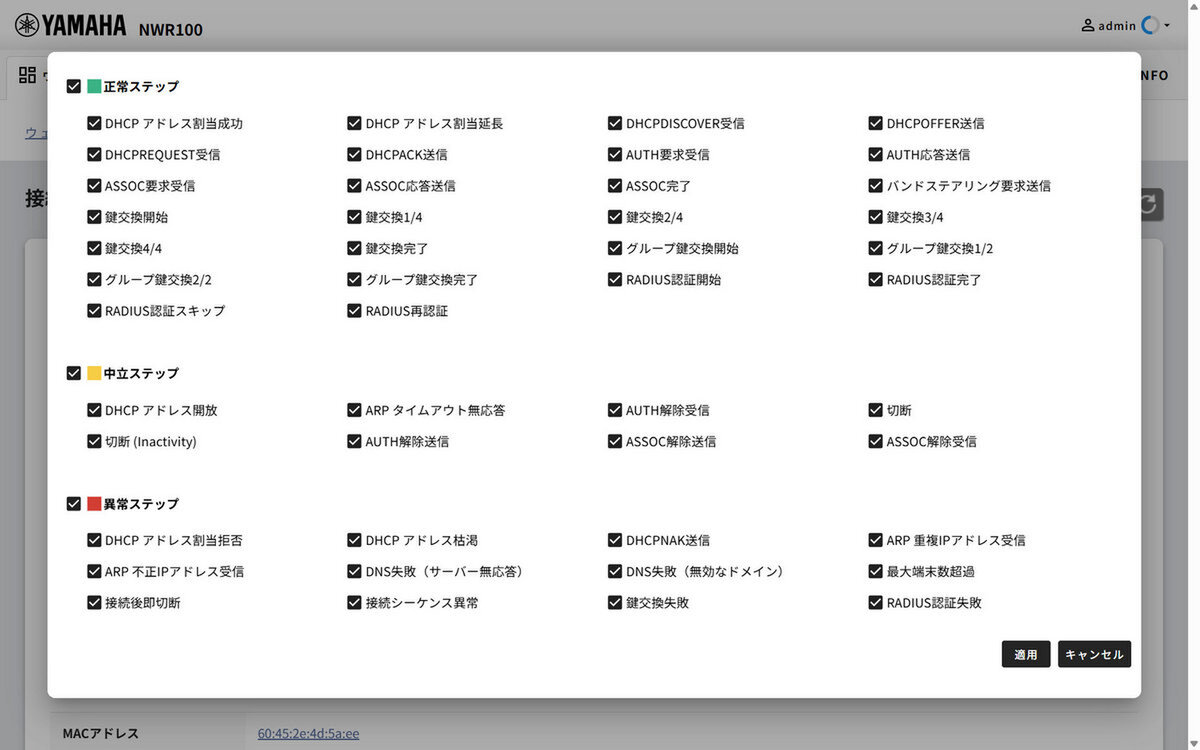Toggle the 正常ステップ group checkbox
This screenshot has width=1200, height=750.
(73, 87)
